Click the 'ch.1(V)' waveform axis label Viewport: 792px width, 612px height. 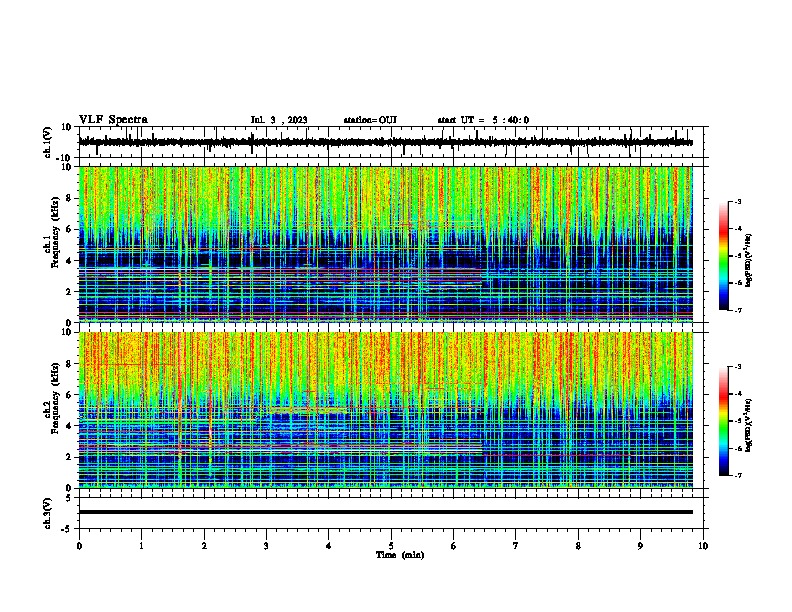click(x=48, y=142)
